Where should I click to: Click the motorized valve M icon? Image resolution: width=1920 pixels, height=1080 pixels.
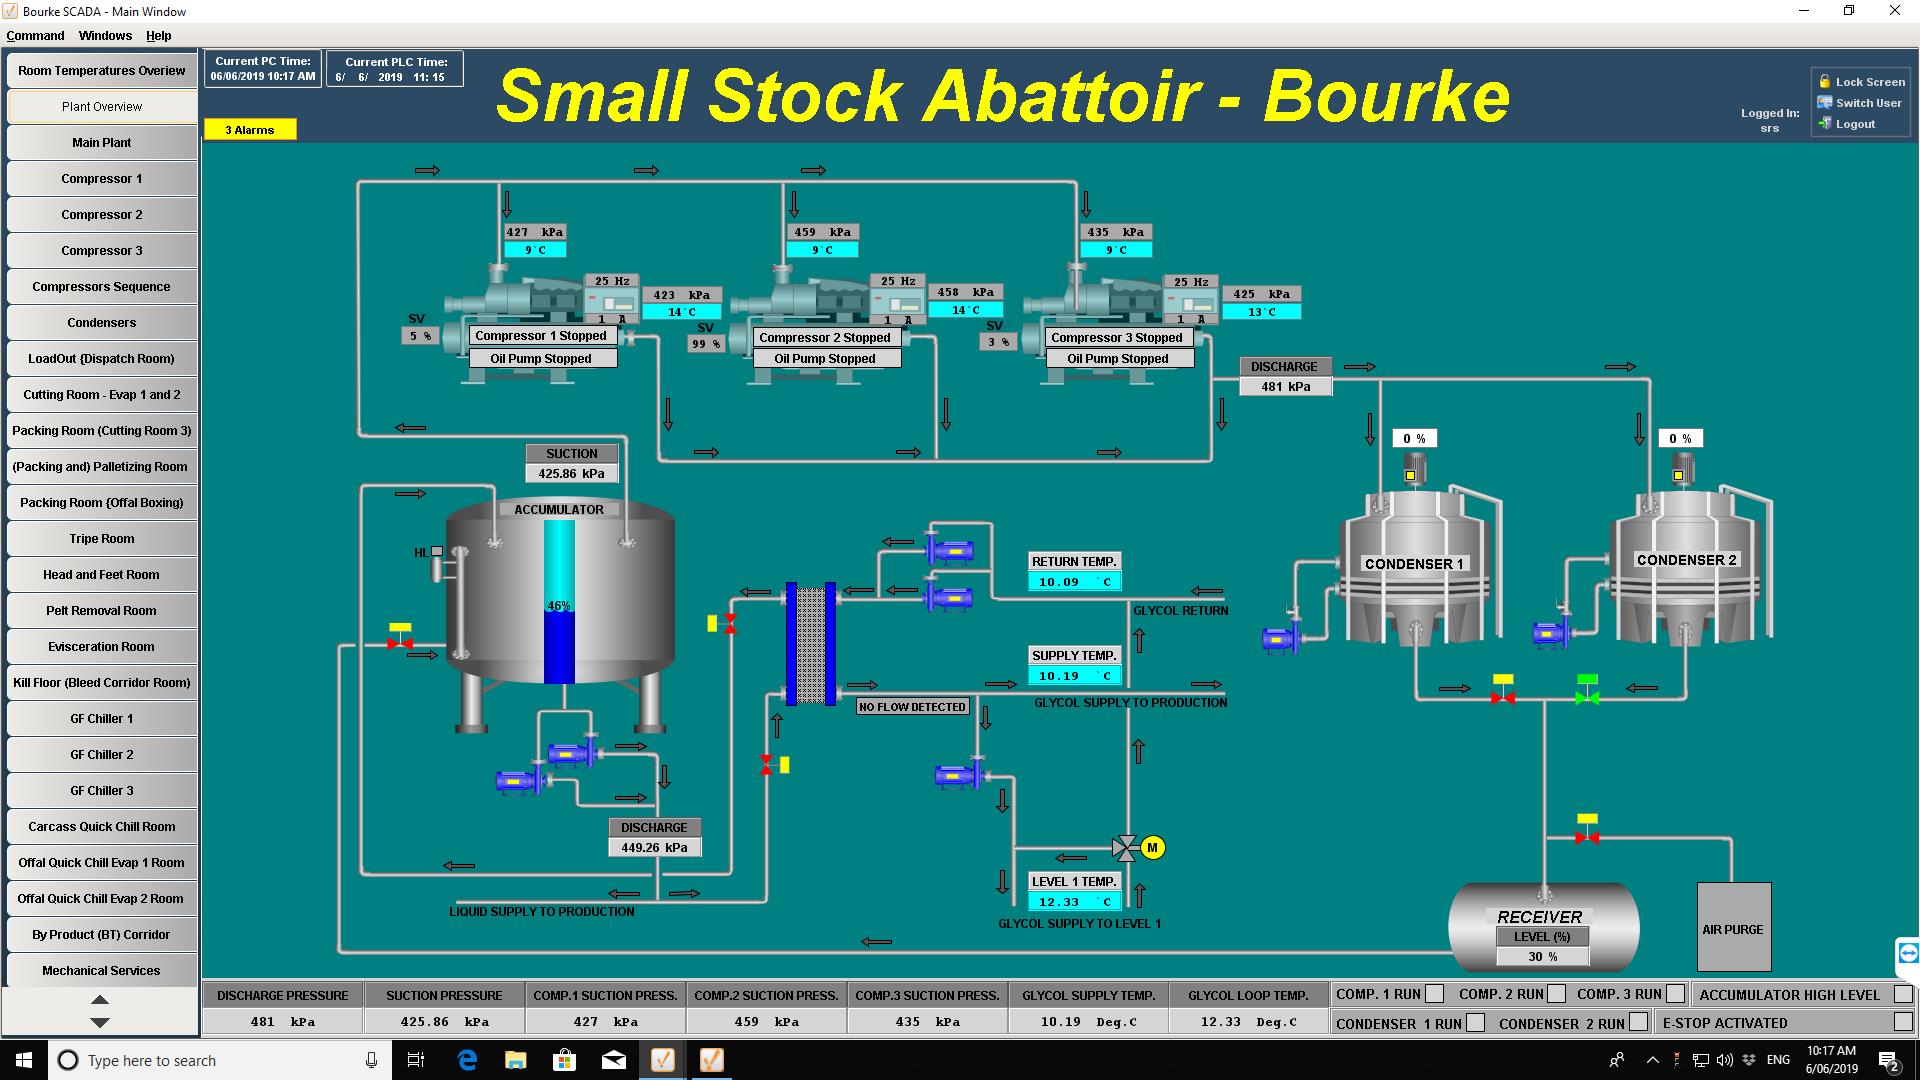pyautogui.click(x=1152, y=848)
